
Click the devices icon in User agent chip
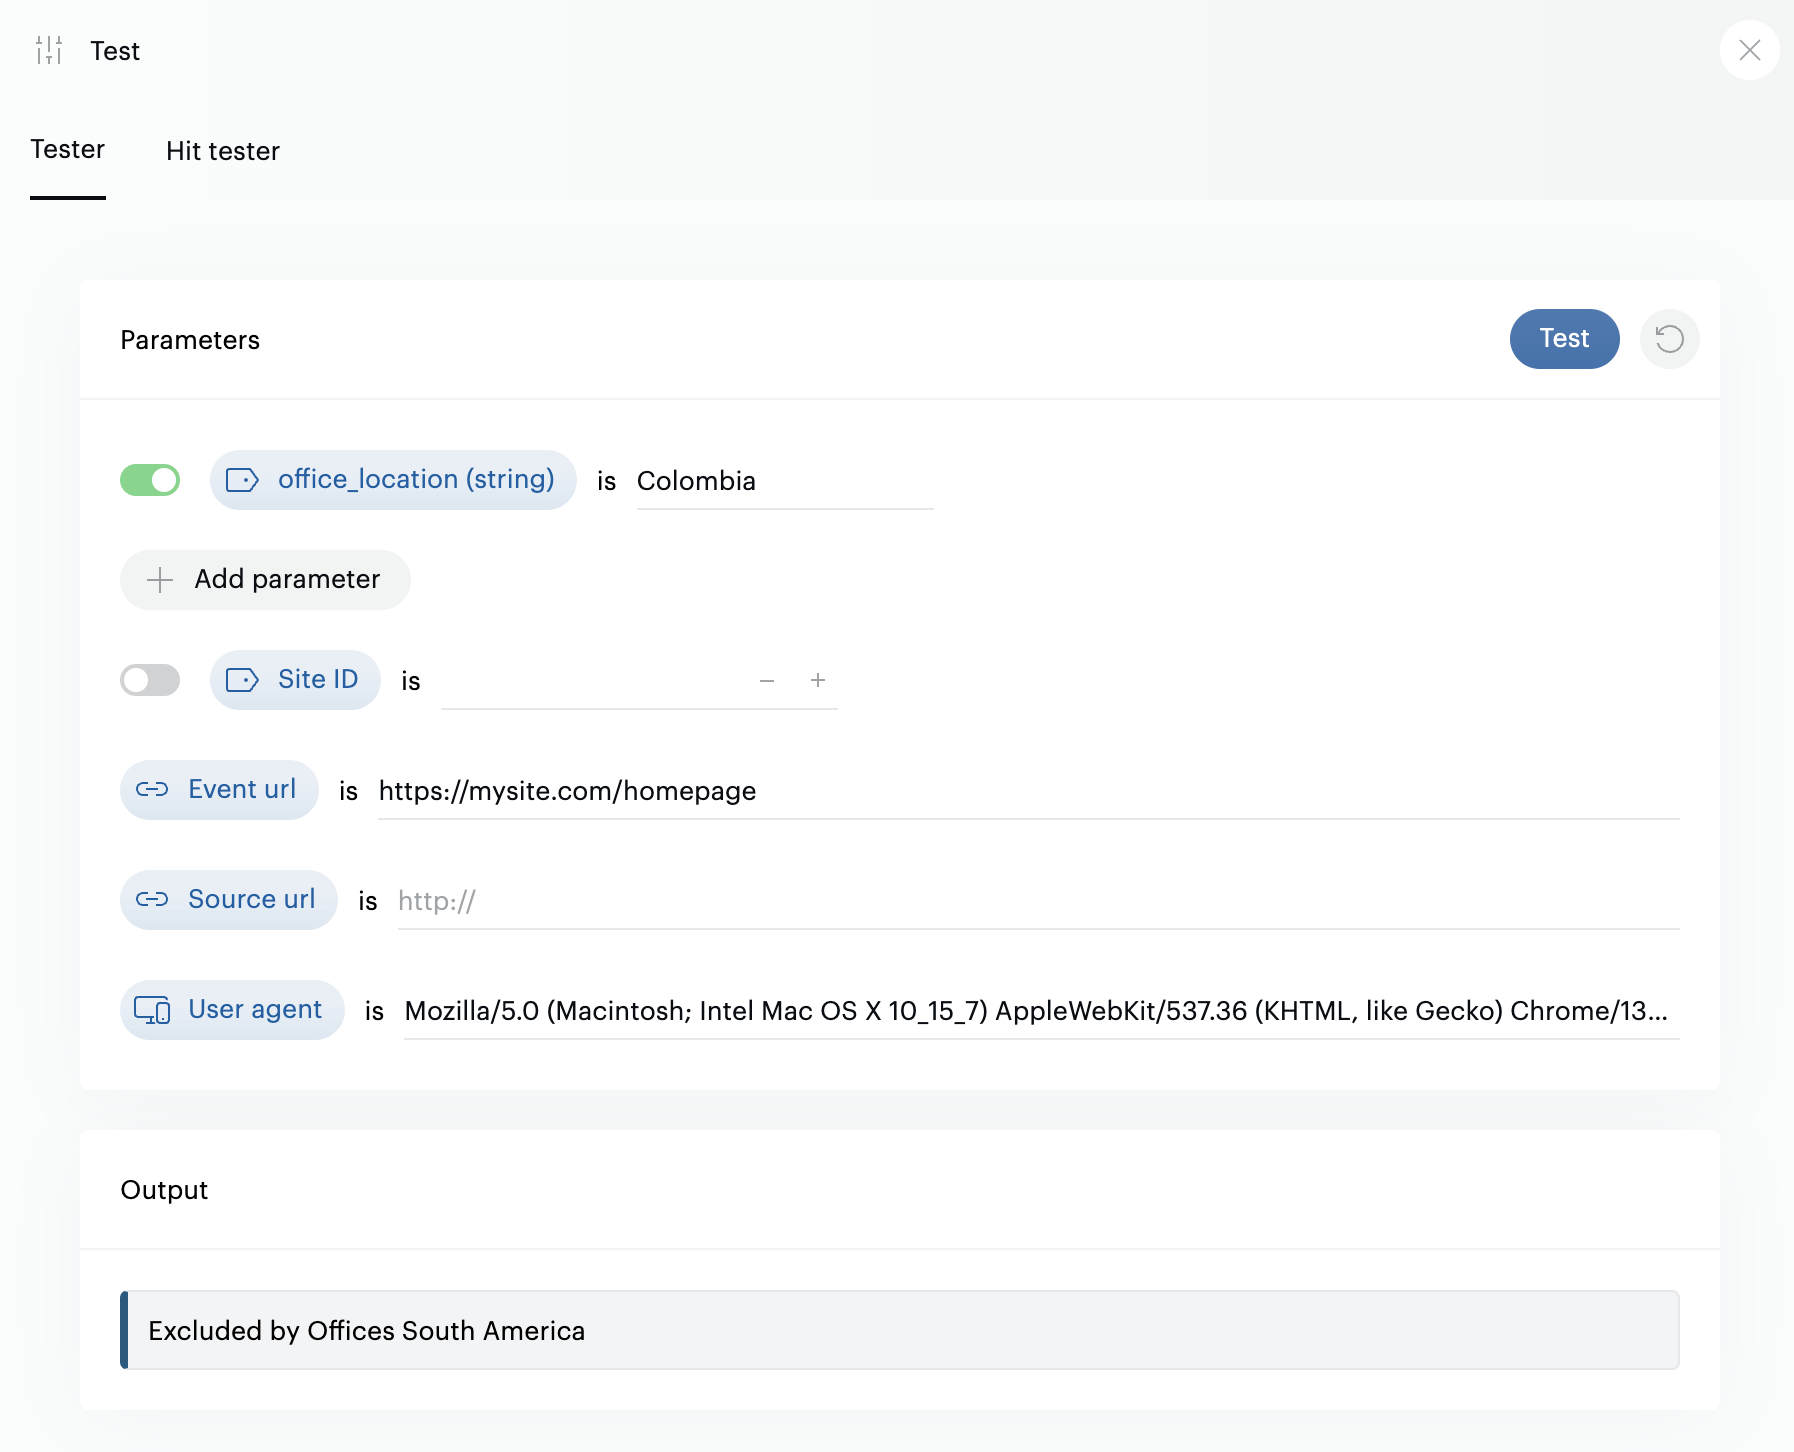(152, 1010)
